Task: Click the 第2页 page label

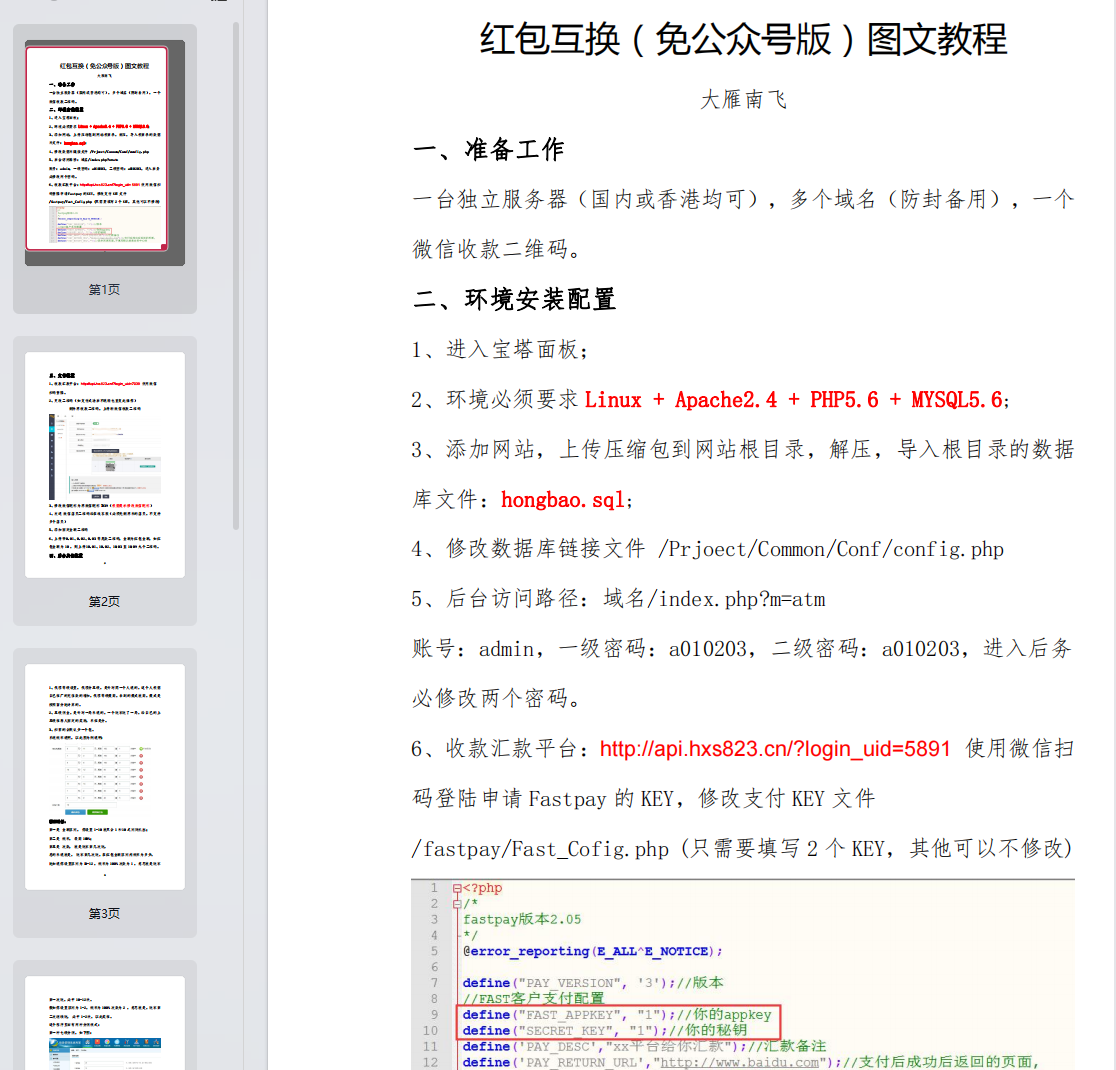Action: [x=104, y=602]
